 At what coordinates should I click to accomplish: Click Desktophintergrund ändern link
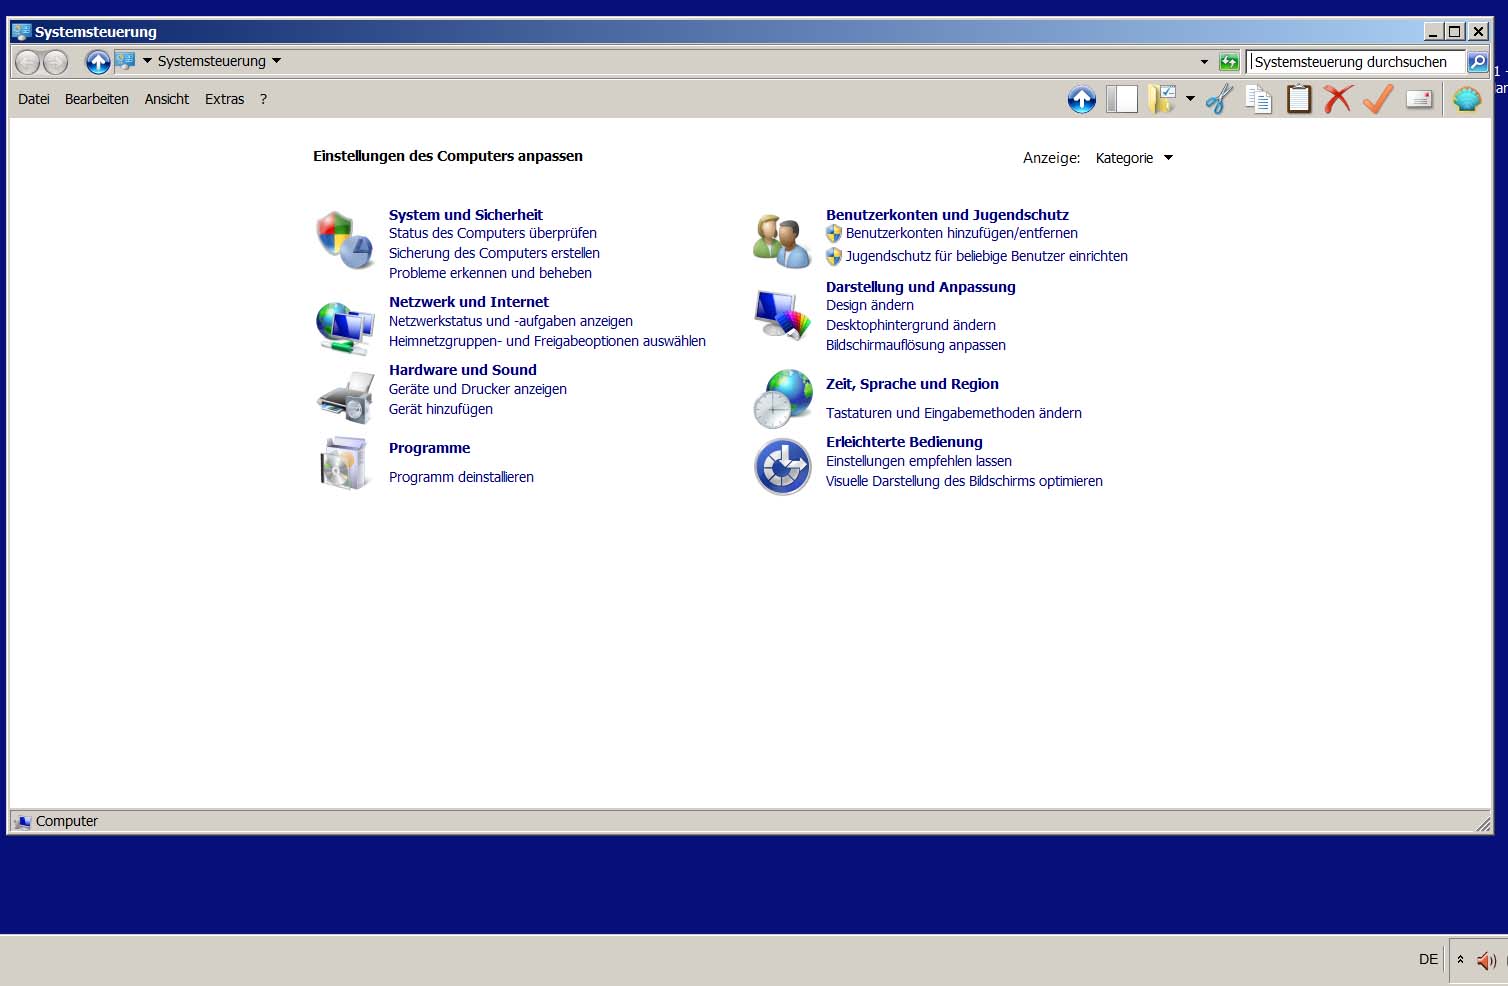(911, 325)
